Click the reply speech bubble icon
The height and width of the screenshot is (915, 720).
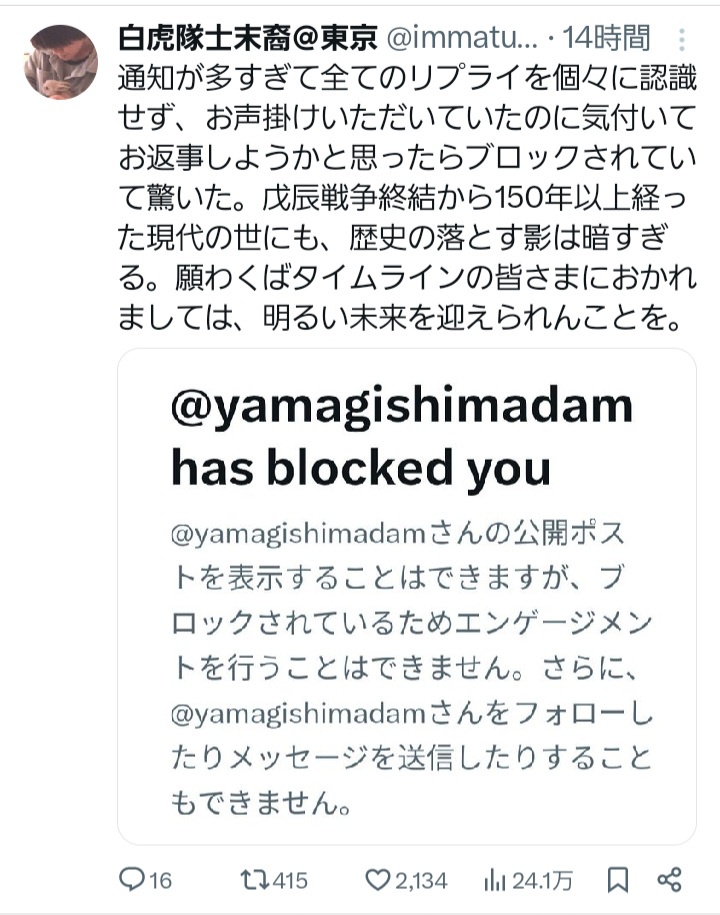point(131,879)
